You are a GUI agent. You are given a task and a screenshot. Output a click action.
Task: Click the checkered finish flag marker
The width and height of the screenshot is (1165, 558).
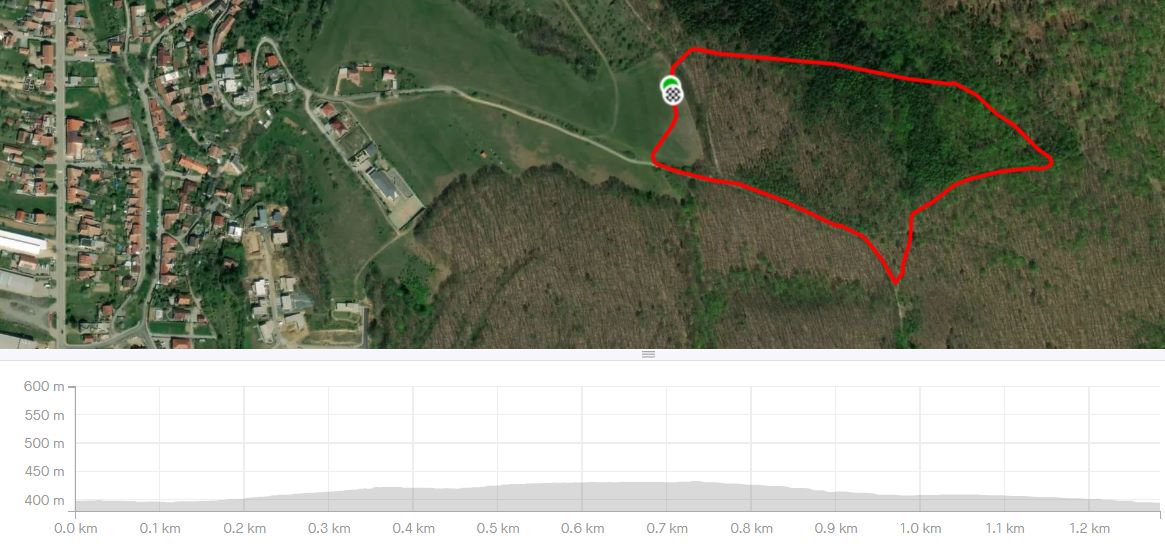(x=673, y=94)
